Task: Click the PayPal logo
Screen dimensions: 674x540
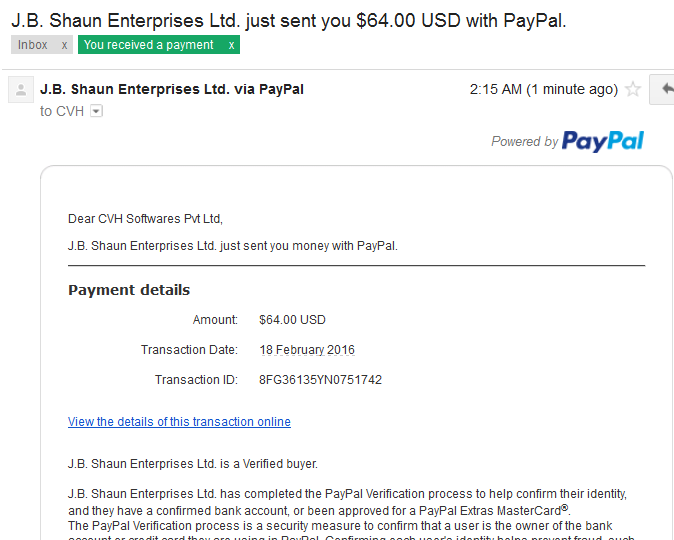Action: [x=603, y=141]
